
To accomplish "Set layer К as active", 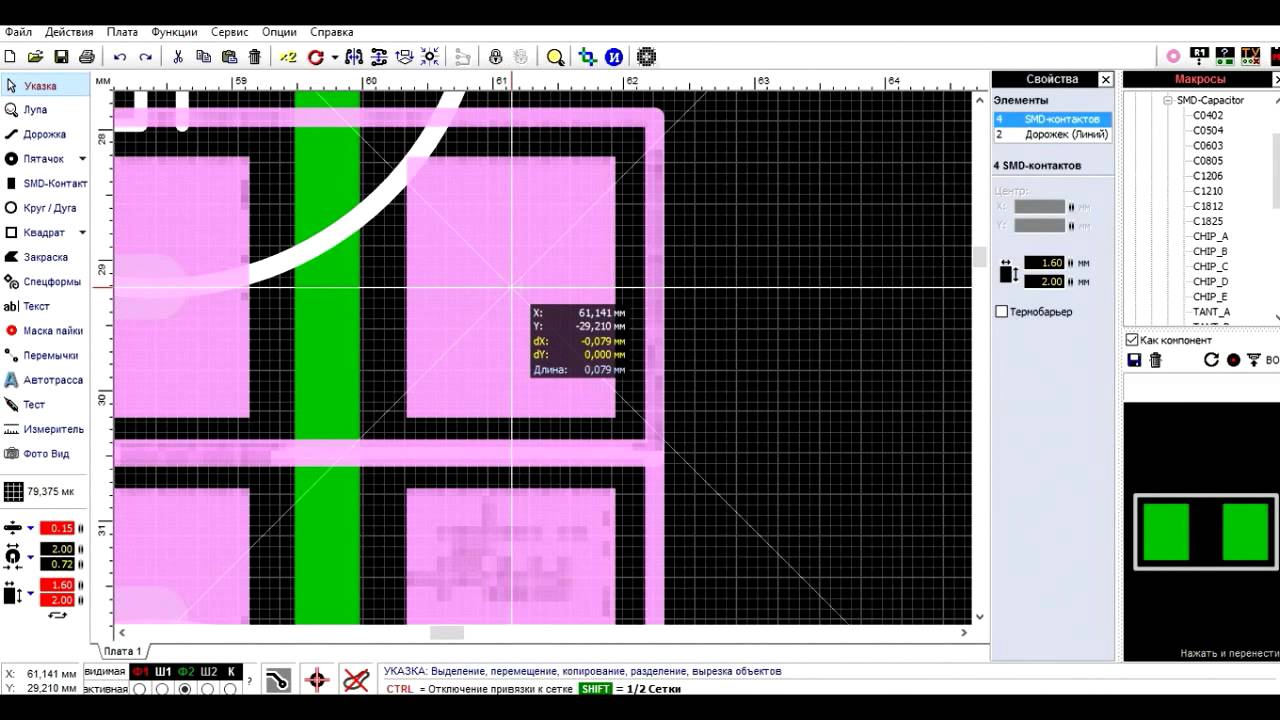I will (230, 689).
